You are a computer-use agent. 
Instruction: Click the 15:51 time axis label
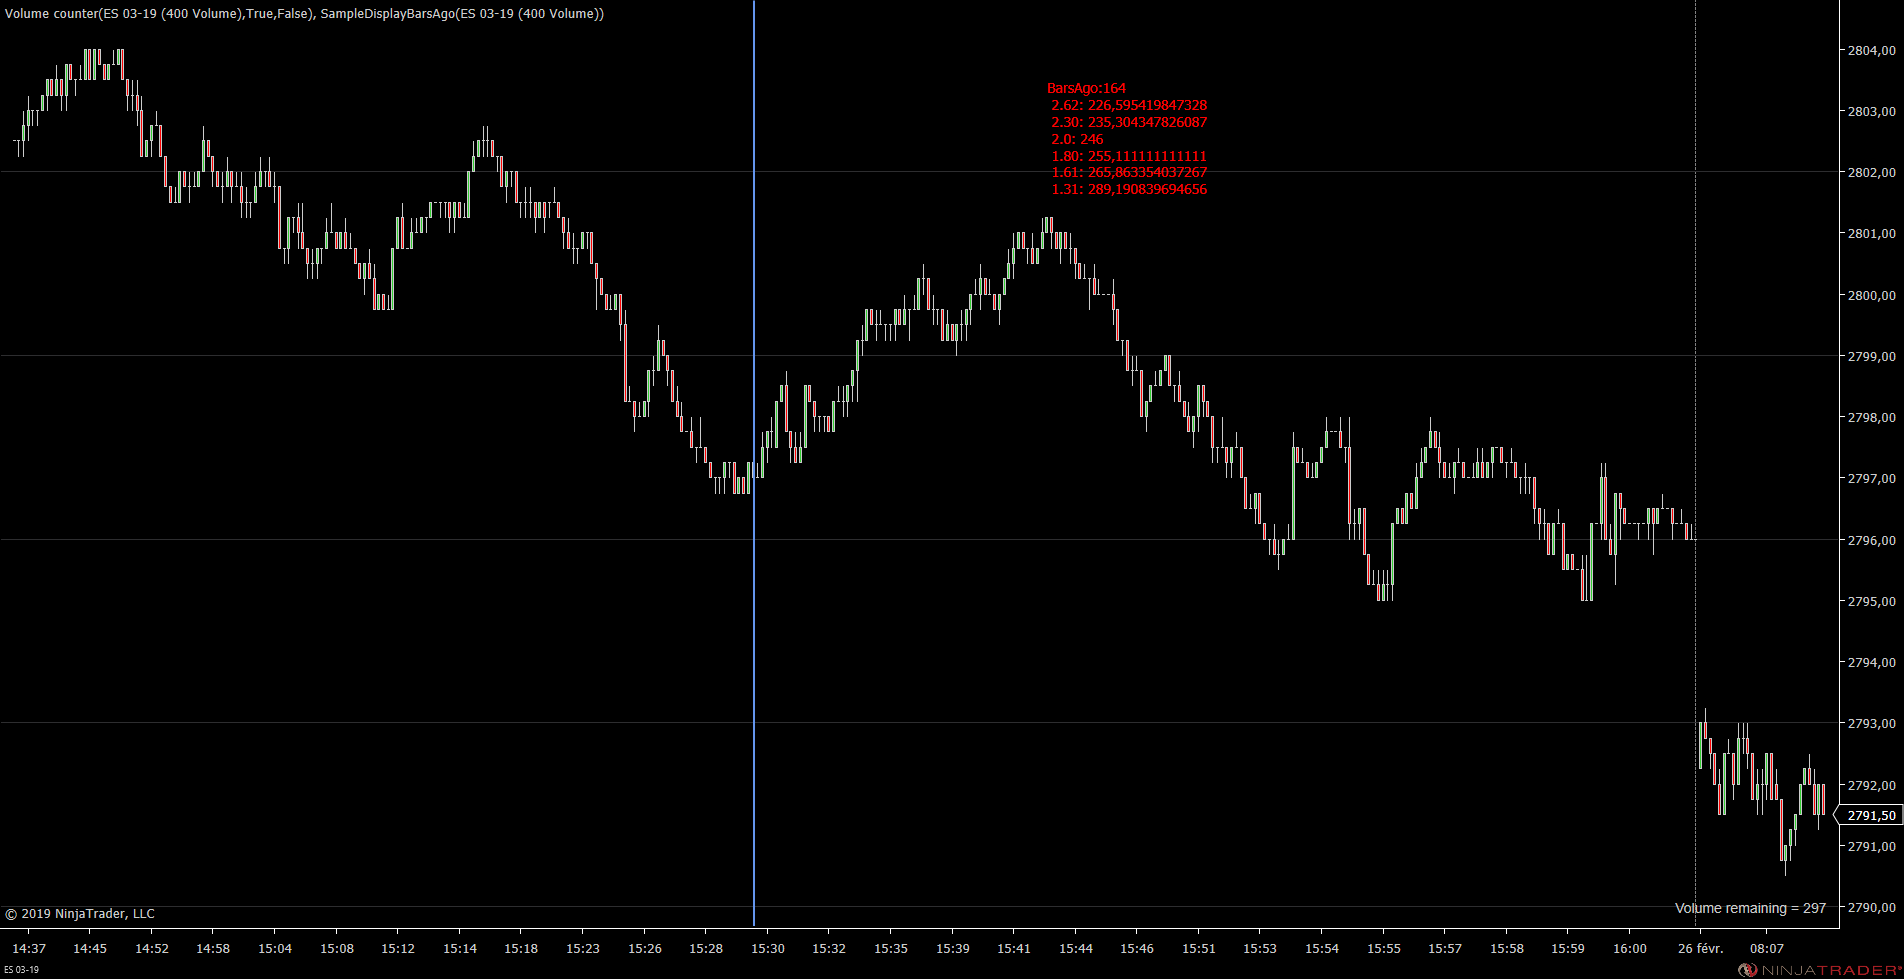[1199, 948]
